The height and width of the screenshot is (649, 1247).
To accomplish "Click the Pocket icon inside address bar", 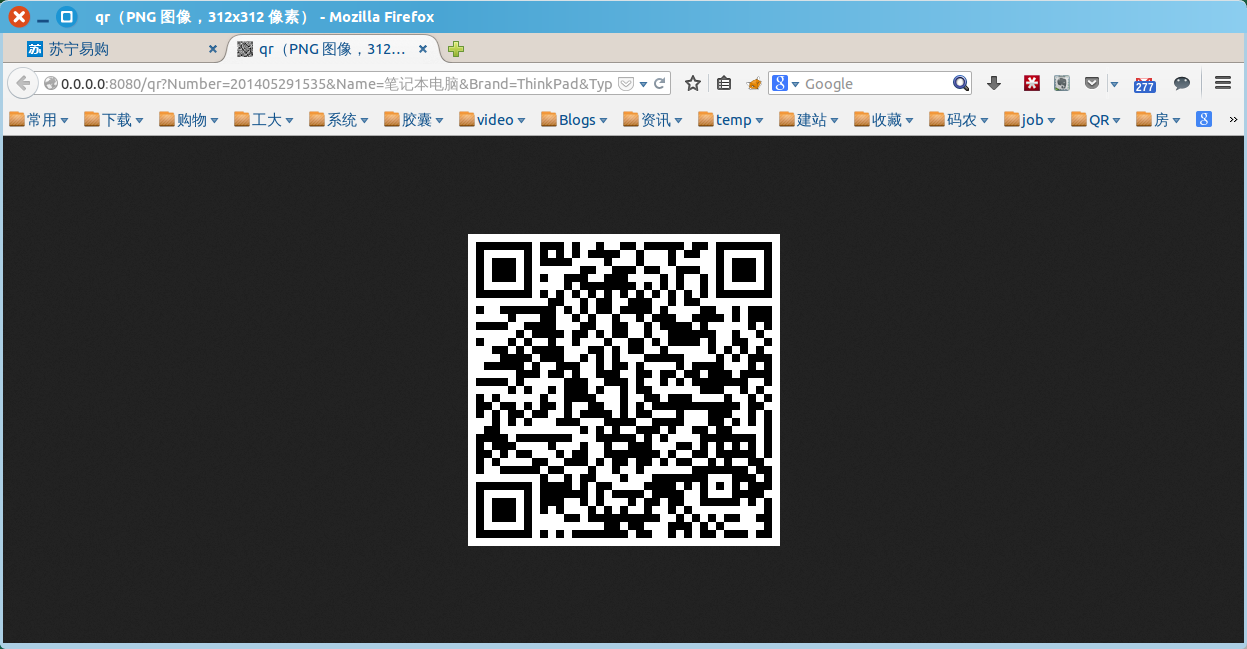I will click(626, 84).
